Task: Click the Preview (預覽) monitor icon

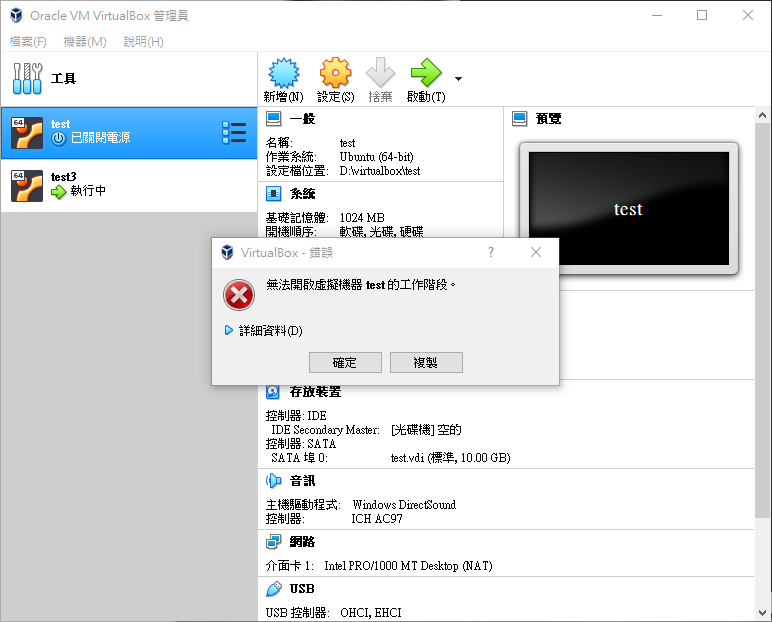Action: pyautogui.click(x=520, y=118)
